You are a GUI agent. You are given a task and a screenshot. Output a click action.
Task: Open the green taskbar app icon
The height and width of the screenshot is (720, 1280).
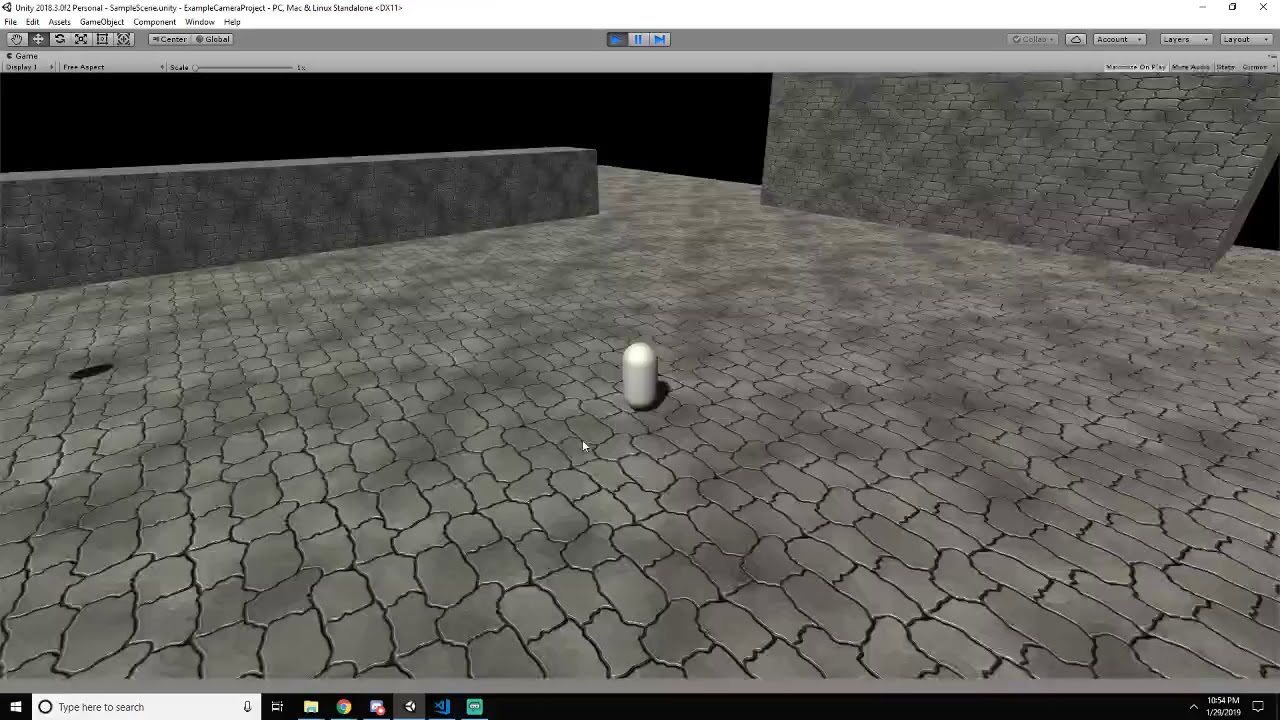[x=475, y=707]
